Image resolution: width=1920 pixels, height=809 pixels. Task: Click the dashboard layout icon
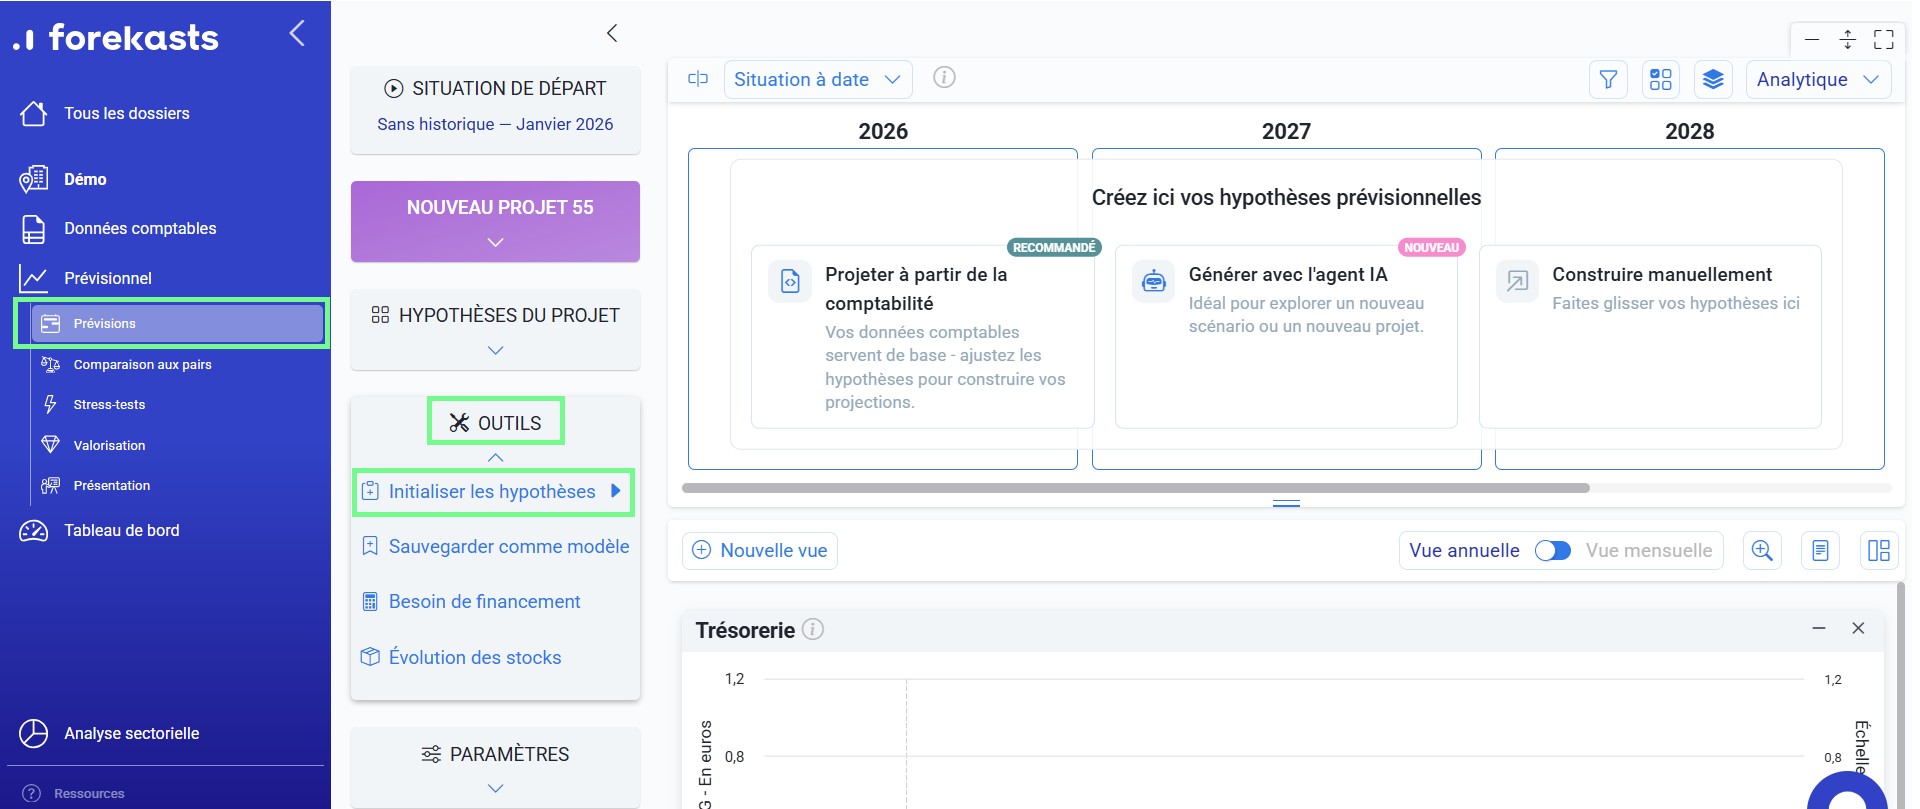pyautogui.click(x=1879, y=551)
